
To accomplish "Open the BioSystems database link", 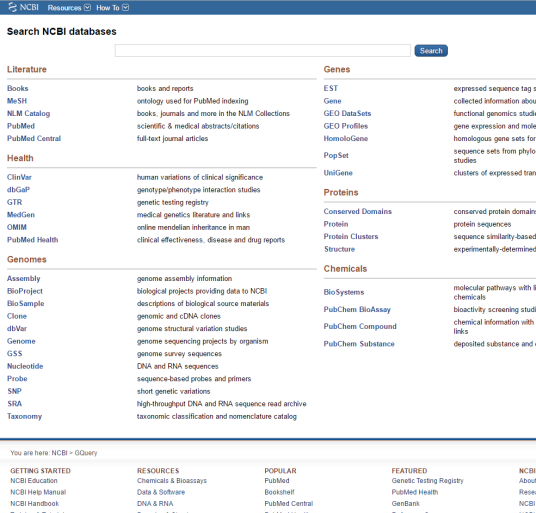I will (x=344, y=292).
